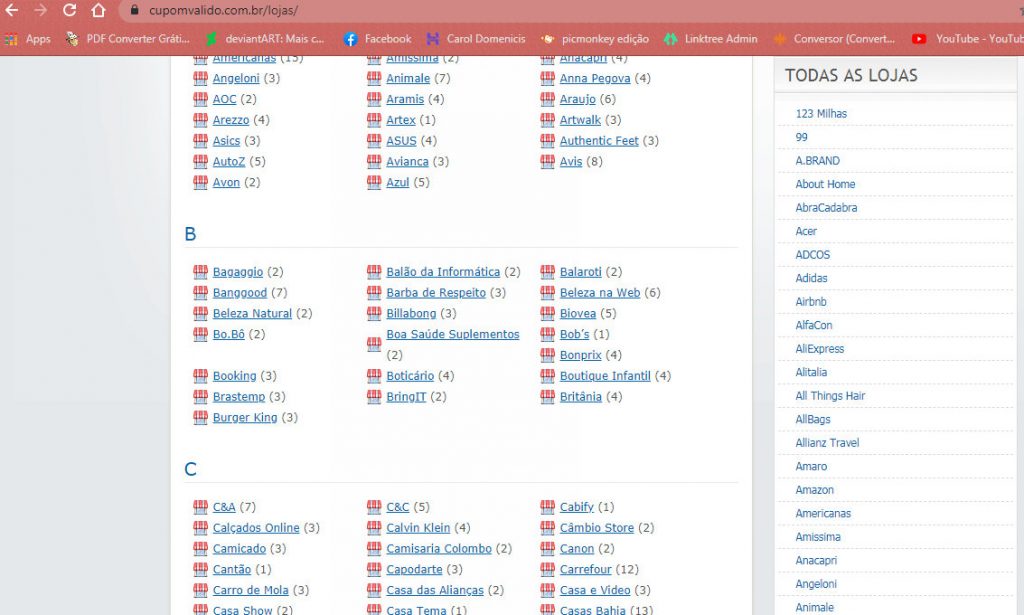This screenshot has height=615, width=1024.
Task: Open picmonkey edição bookmark
Action: pos(595,39)
